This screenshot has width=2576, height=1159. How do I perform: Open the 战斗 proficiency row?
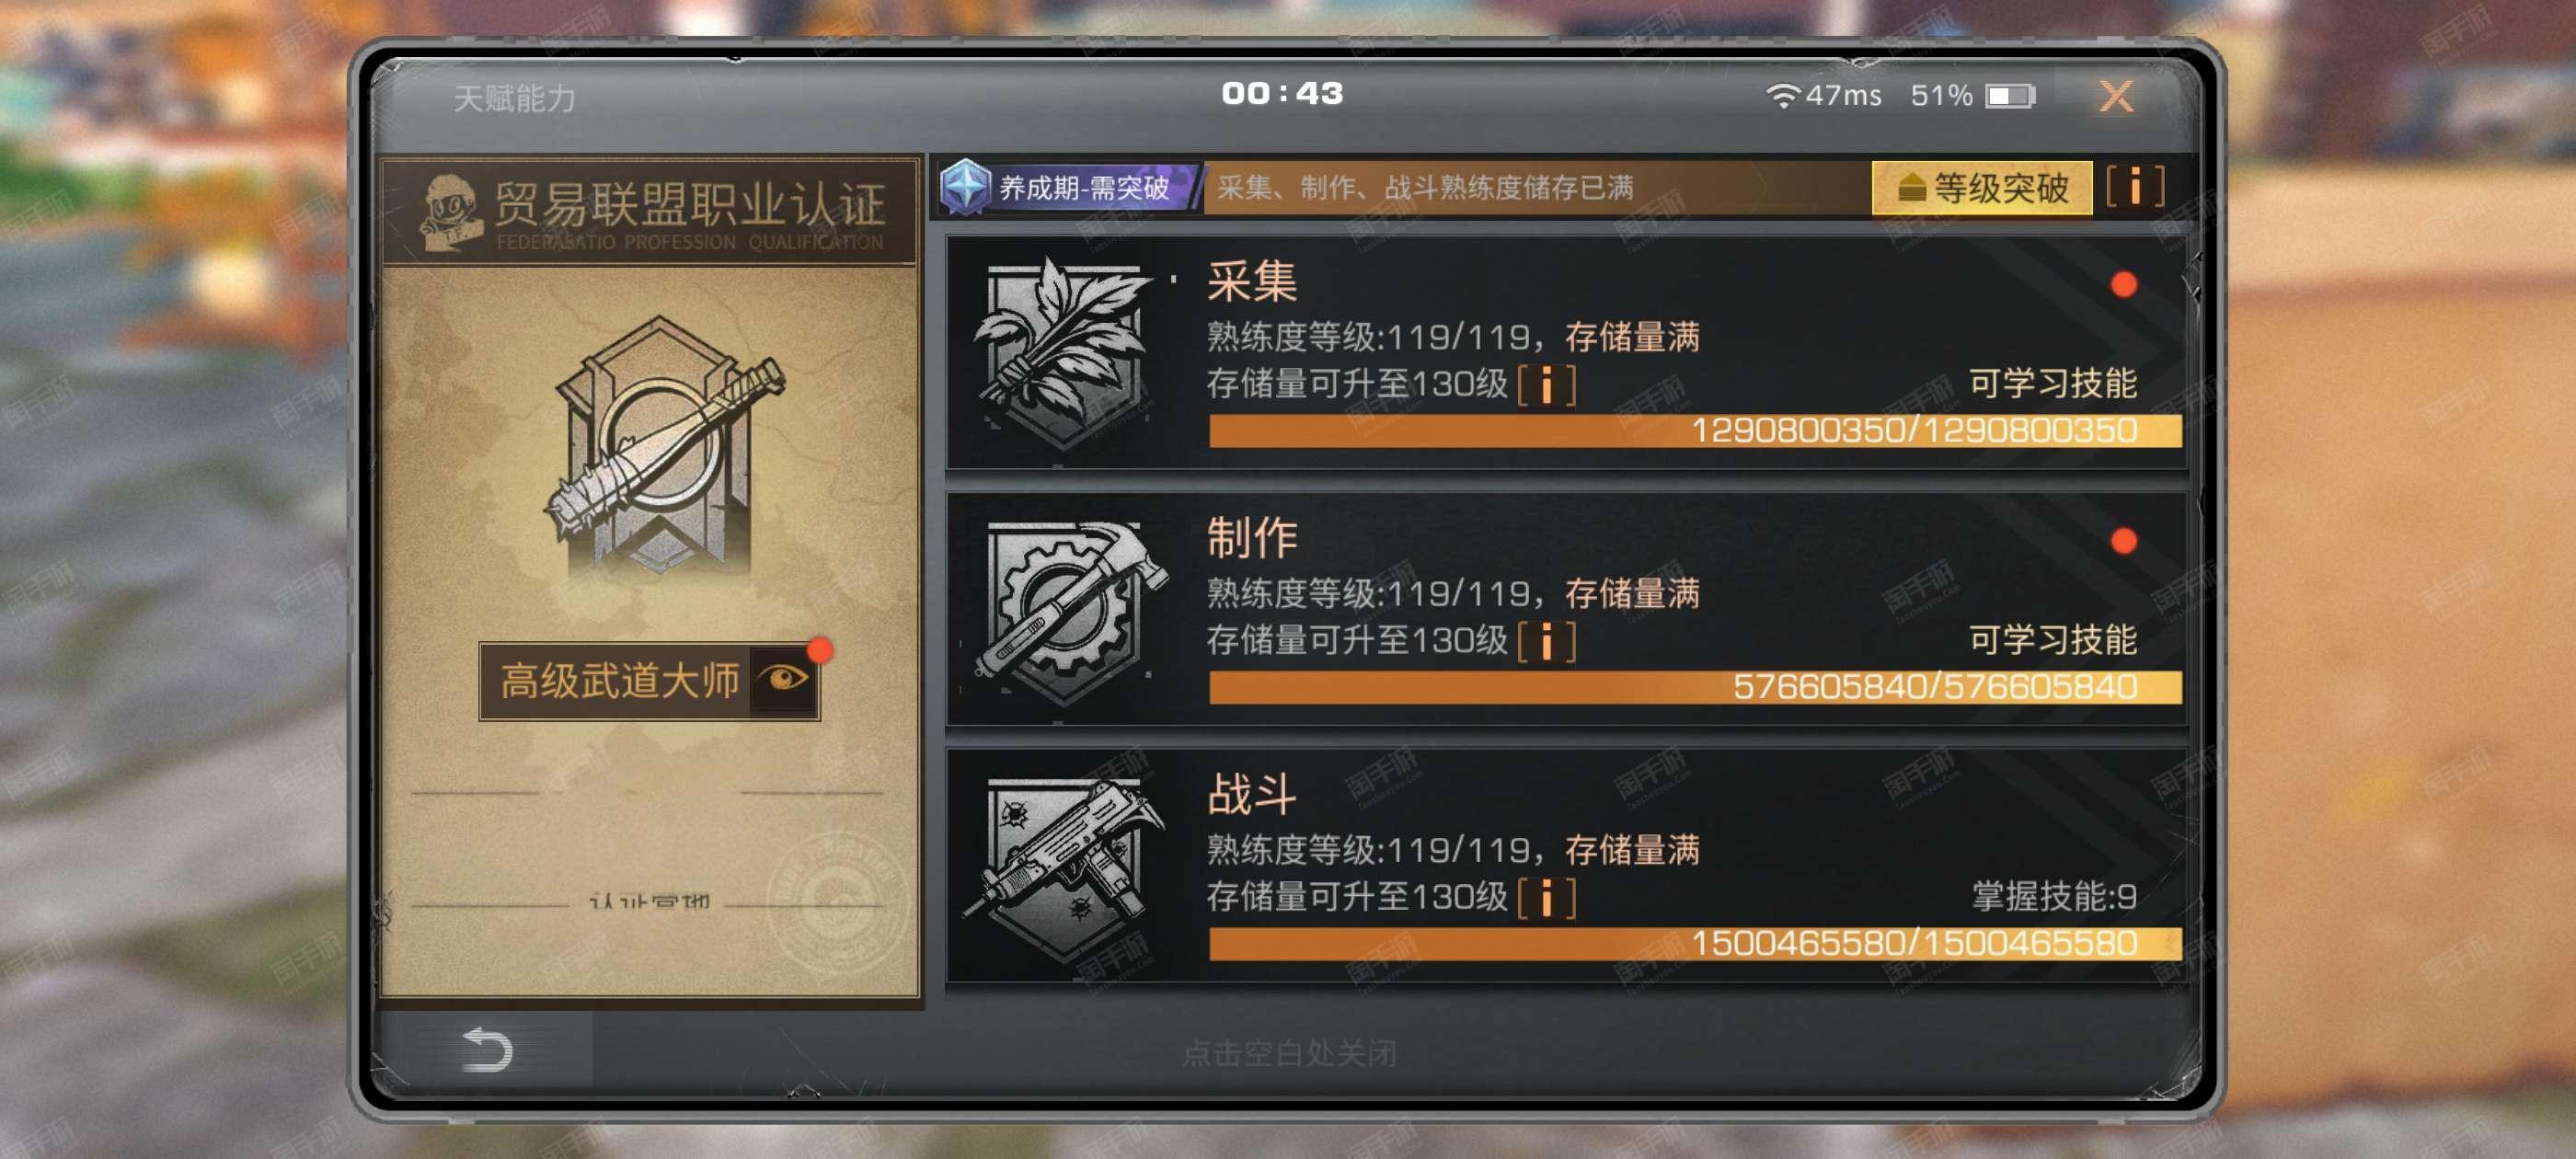pos(1566,866)
